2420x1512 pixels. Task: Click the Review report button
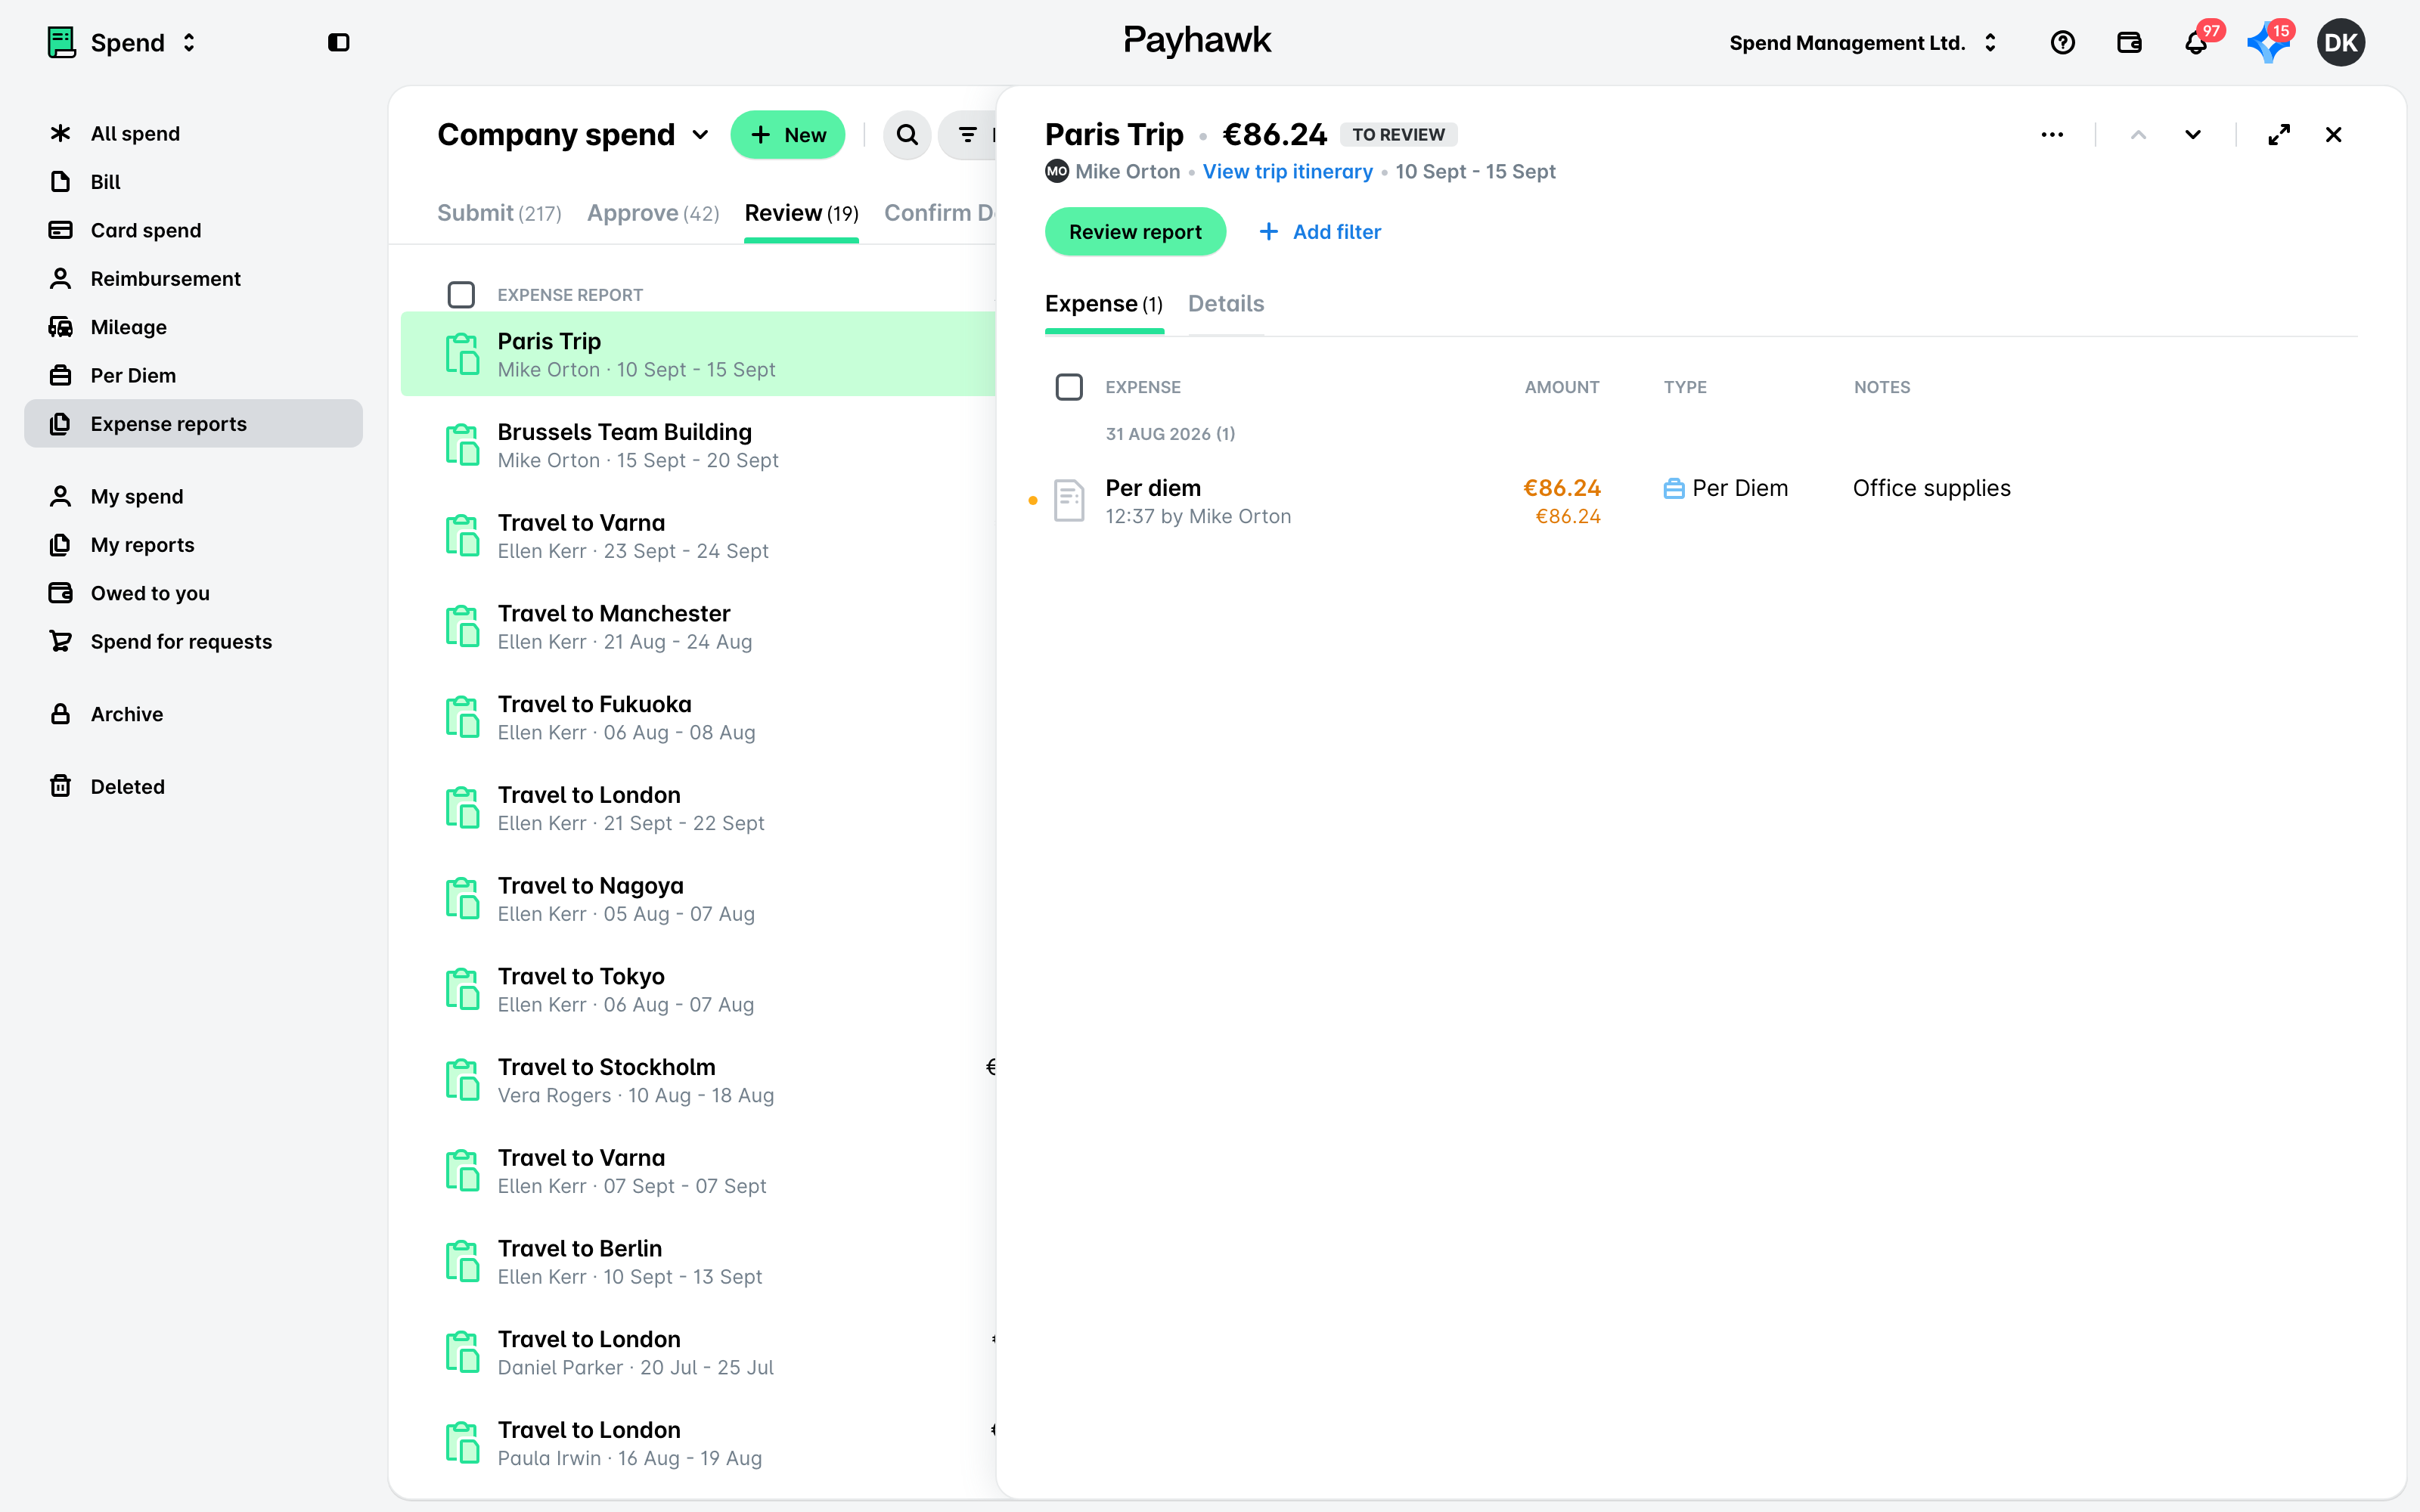(1135, 231)
